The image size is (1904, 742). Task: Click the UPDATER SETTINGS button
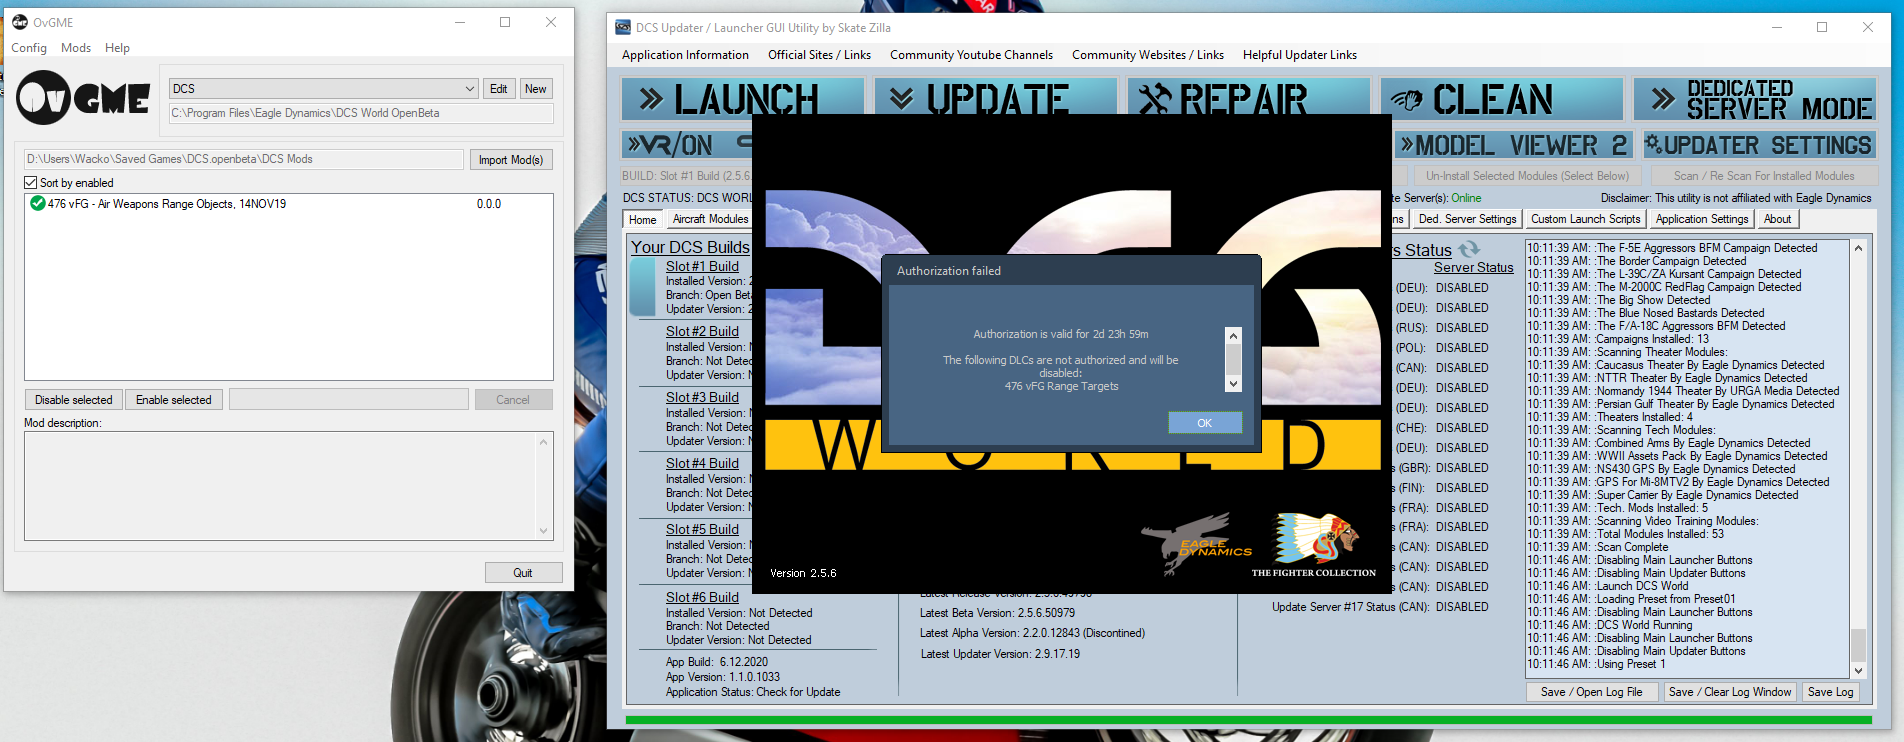coord(1758,145)
